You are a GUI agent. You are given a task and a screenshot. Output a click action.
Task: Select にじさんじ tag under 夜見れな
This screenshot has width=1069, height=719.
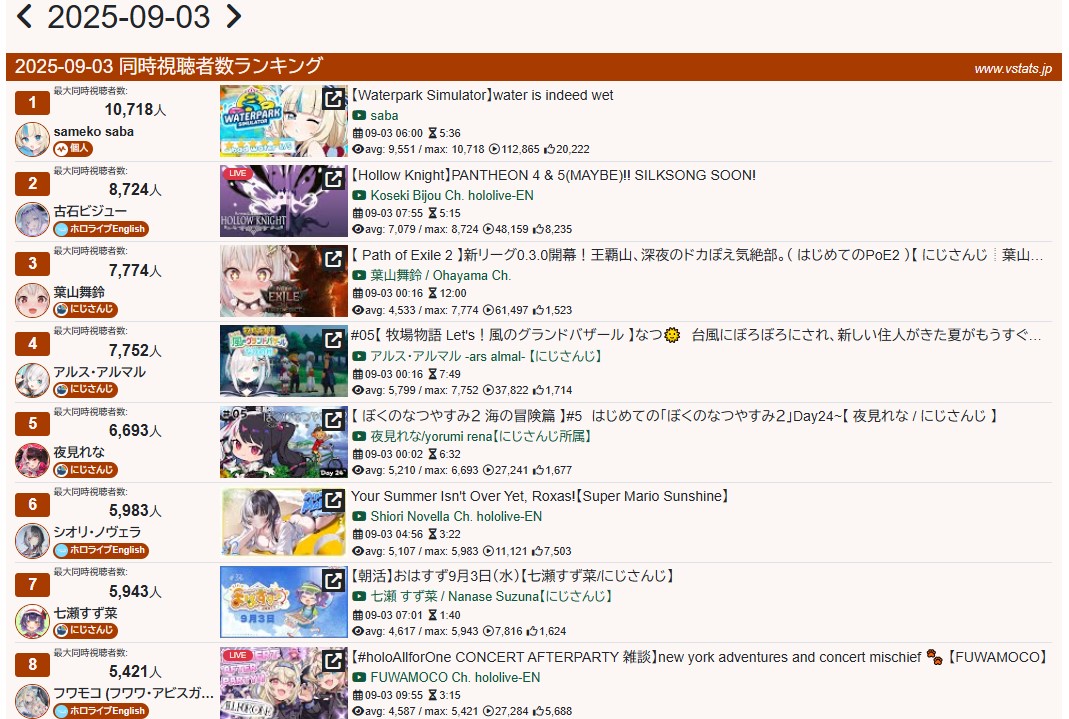(86, 470)
